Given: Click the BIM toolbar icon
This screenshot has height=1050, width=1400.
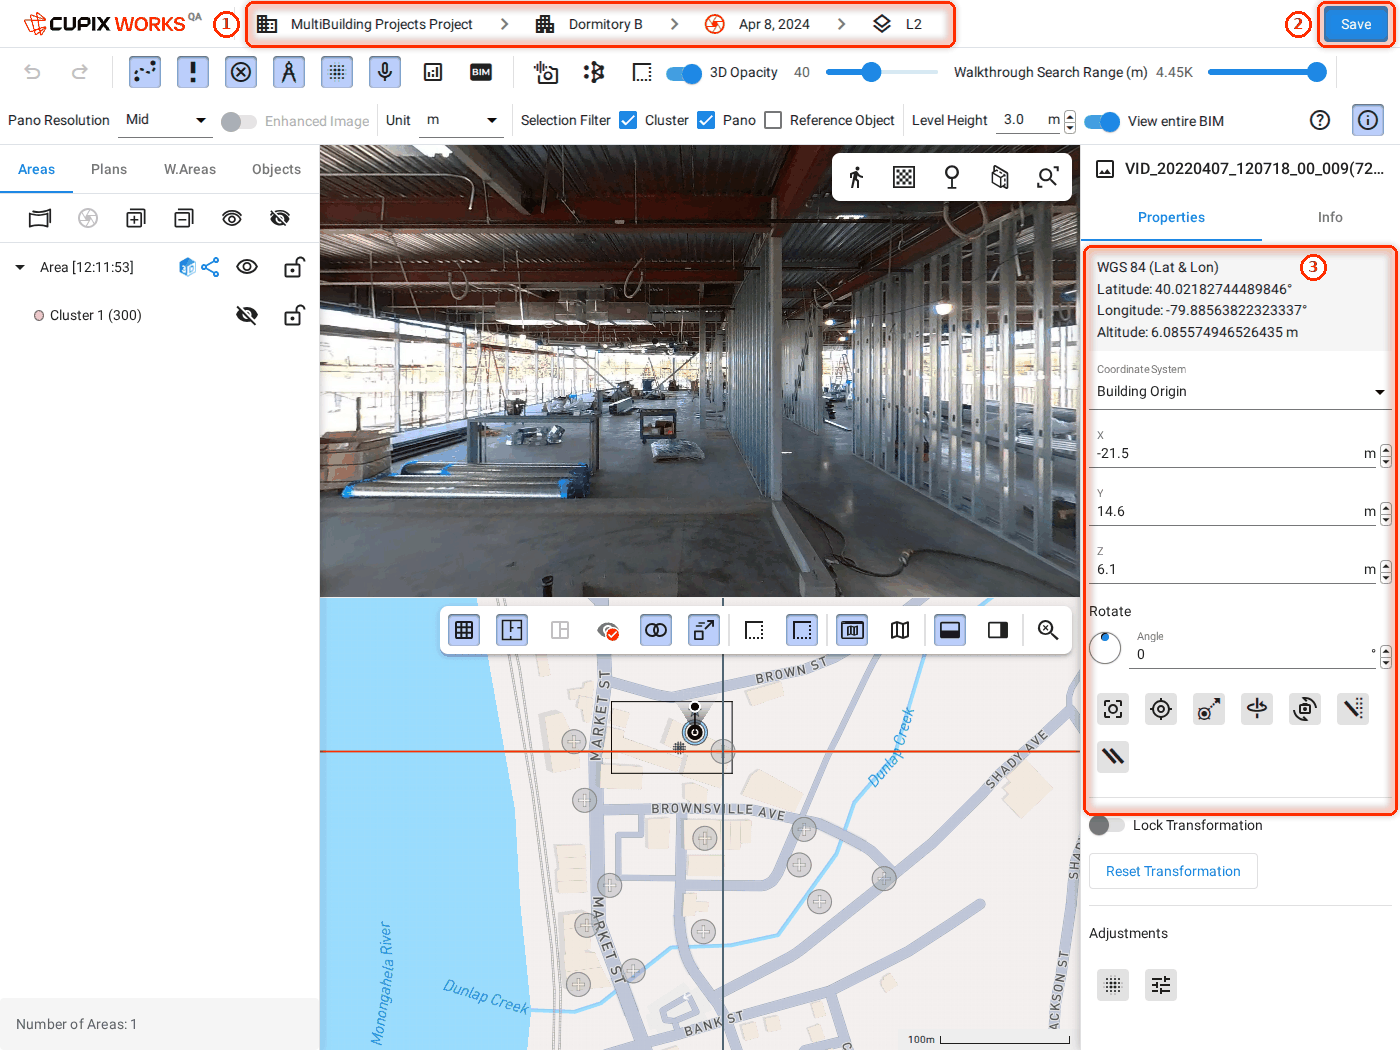Looking at the screenshot, I should point(481,72).
